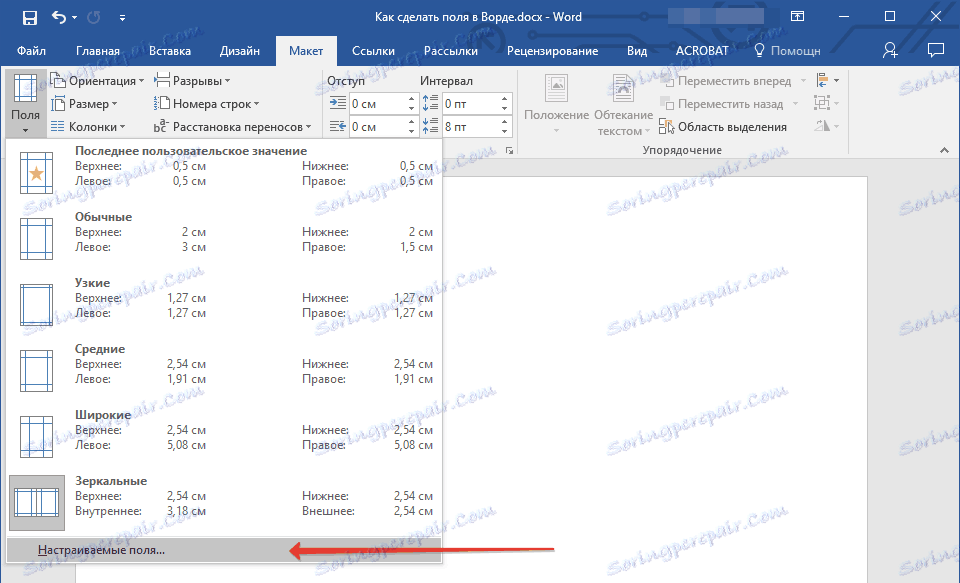Select the Узкие margin preset
Screen dimensions: 960x583
coord(224,304)
